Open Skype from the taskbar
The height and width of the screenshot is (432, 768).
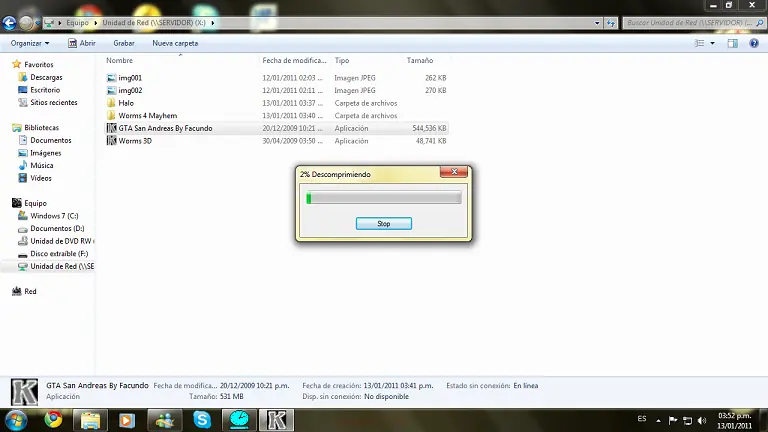[x=202, y=420]
